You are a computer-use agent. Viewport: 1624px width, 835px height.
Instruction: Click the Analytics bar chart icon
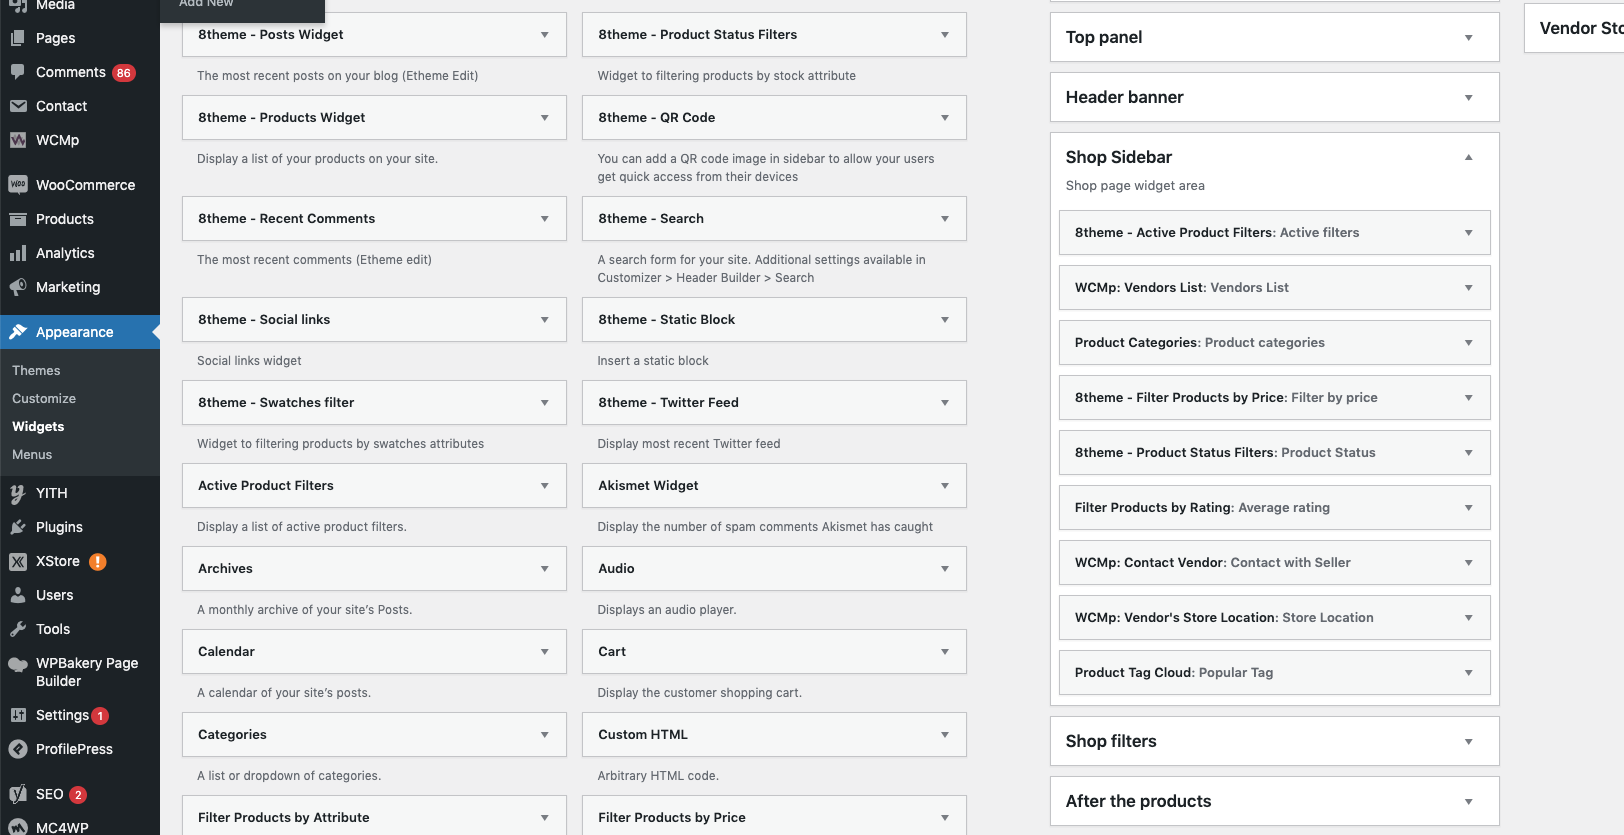[x=18, y=253]
